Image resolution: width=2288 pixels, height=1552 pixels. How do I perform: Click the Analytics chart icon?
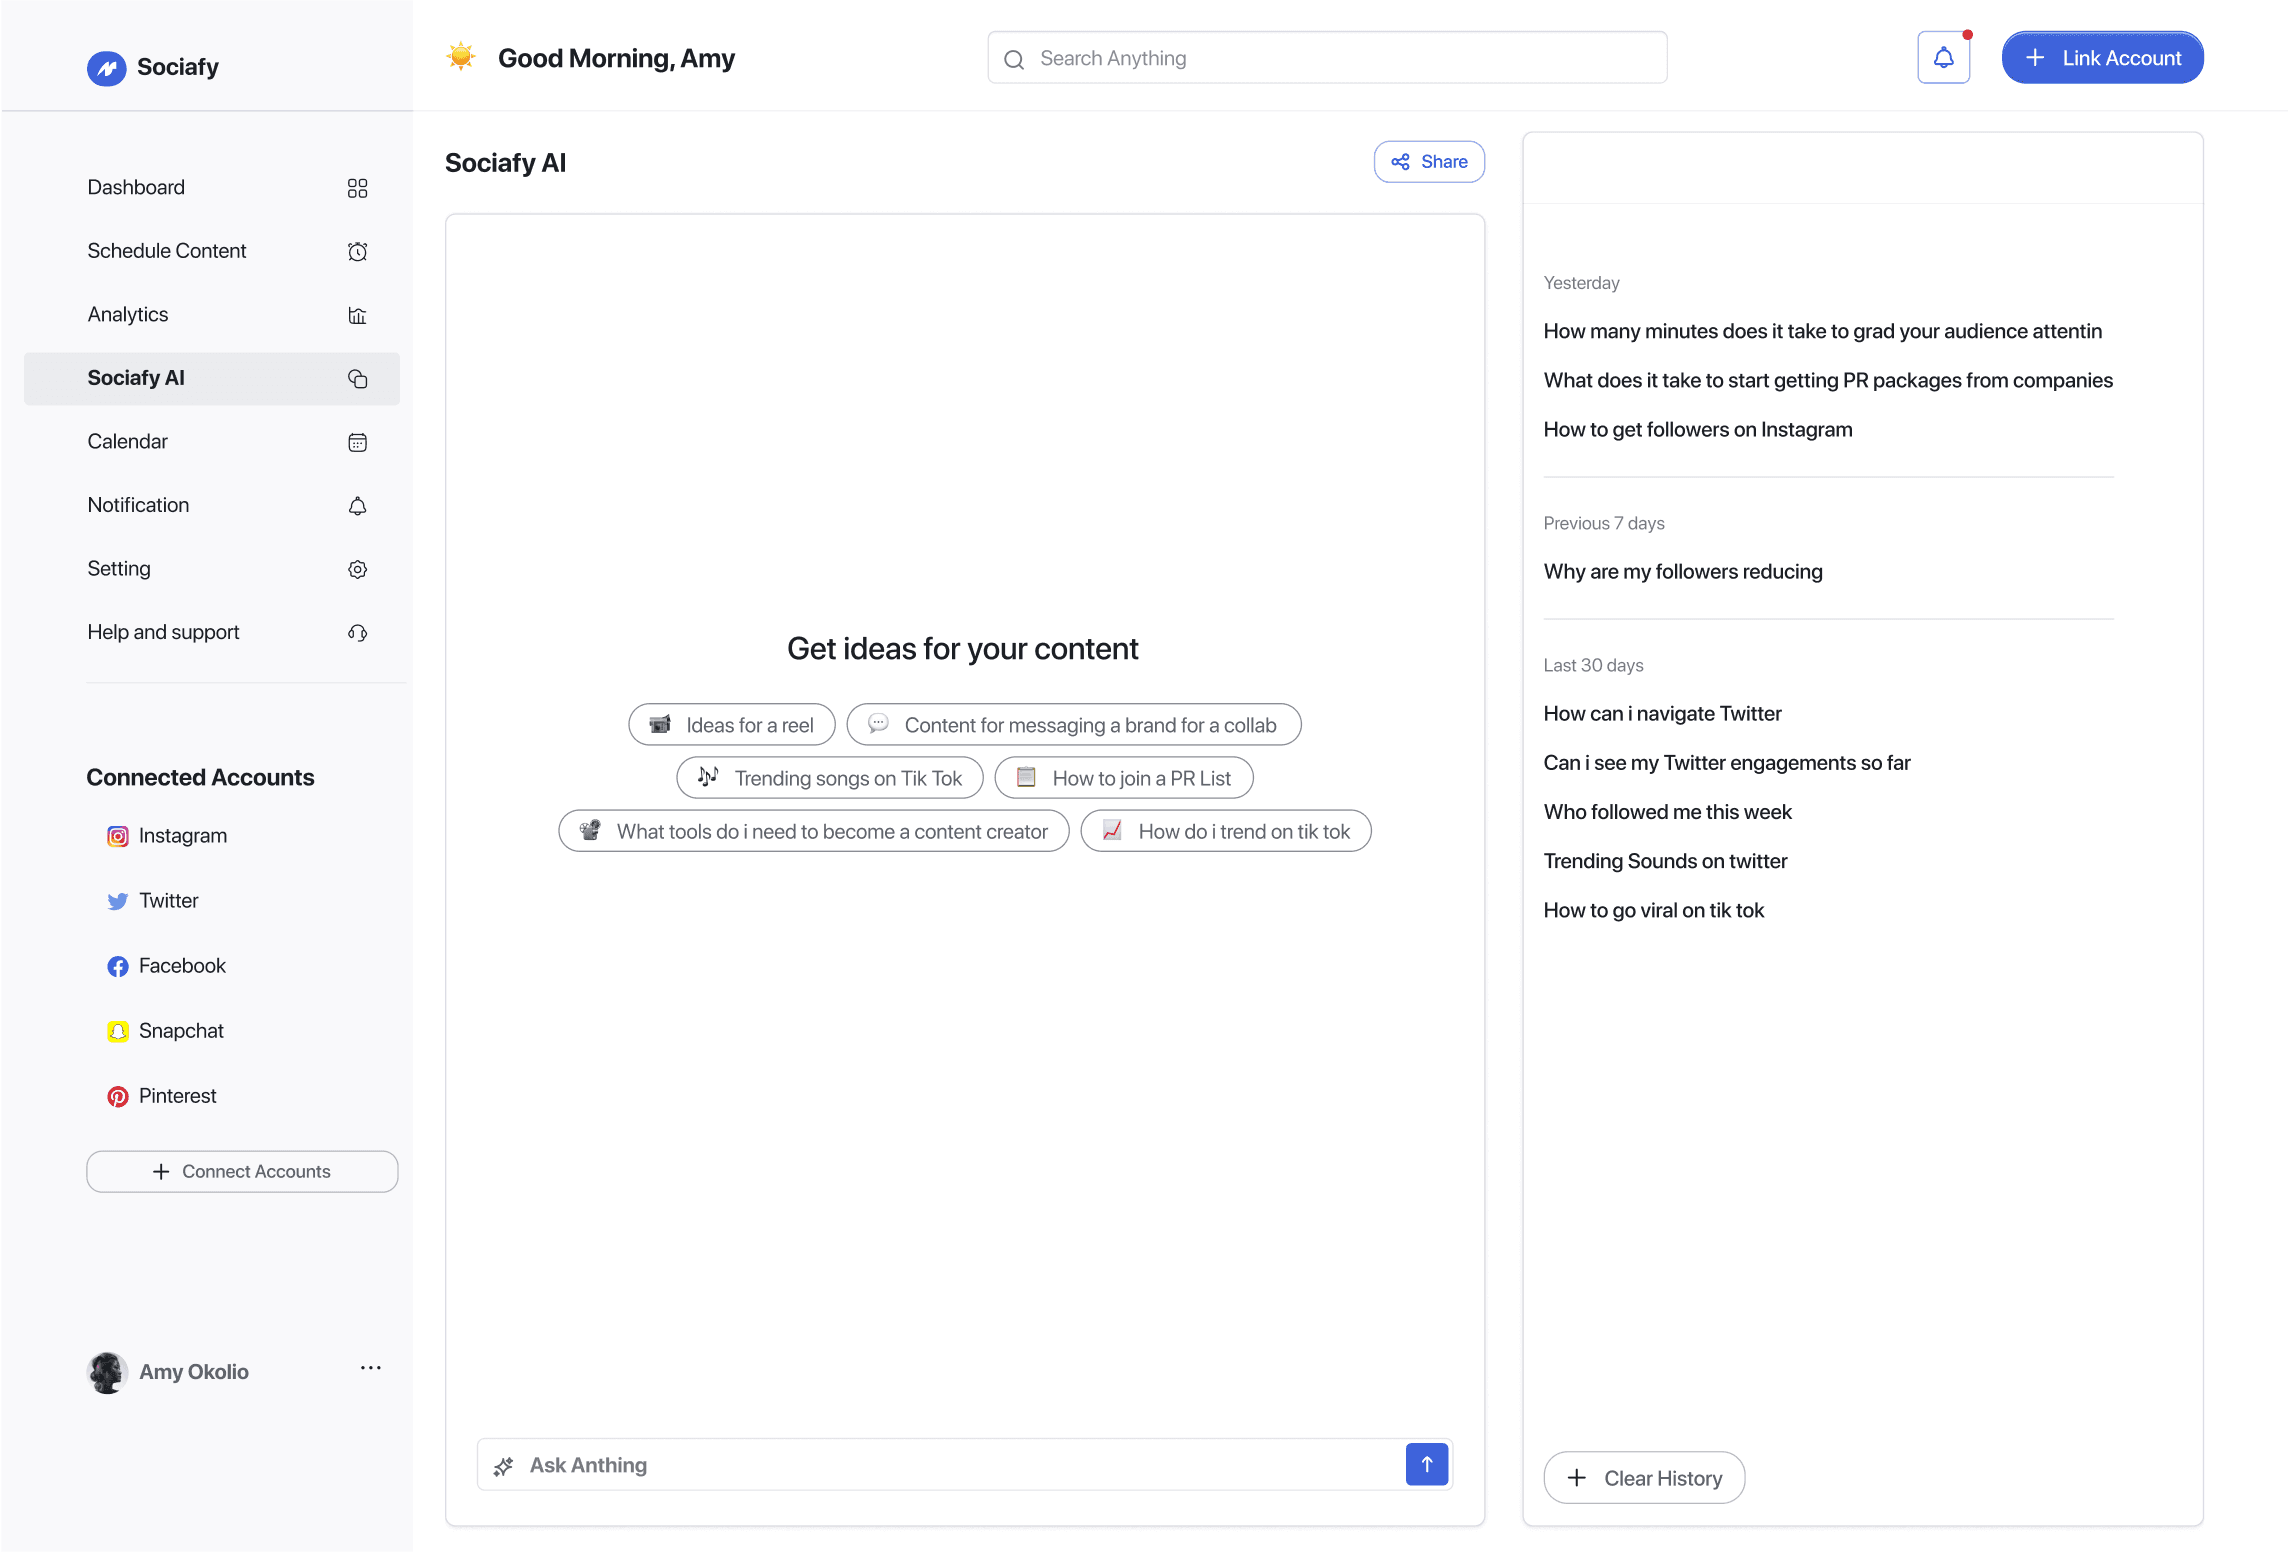tap(357, 315)
